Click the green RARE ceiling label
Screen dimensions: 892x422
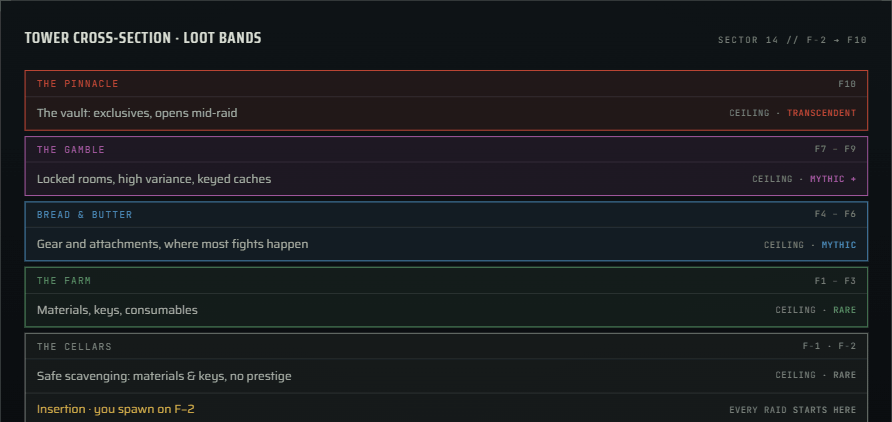(844, 311)
